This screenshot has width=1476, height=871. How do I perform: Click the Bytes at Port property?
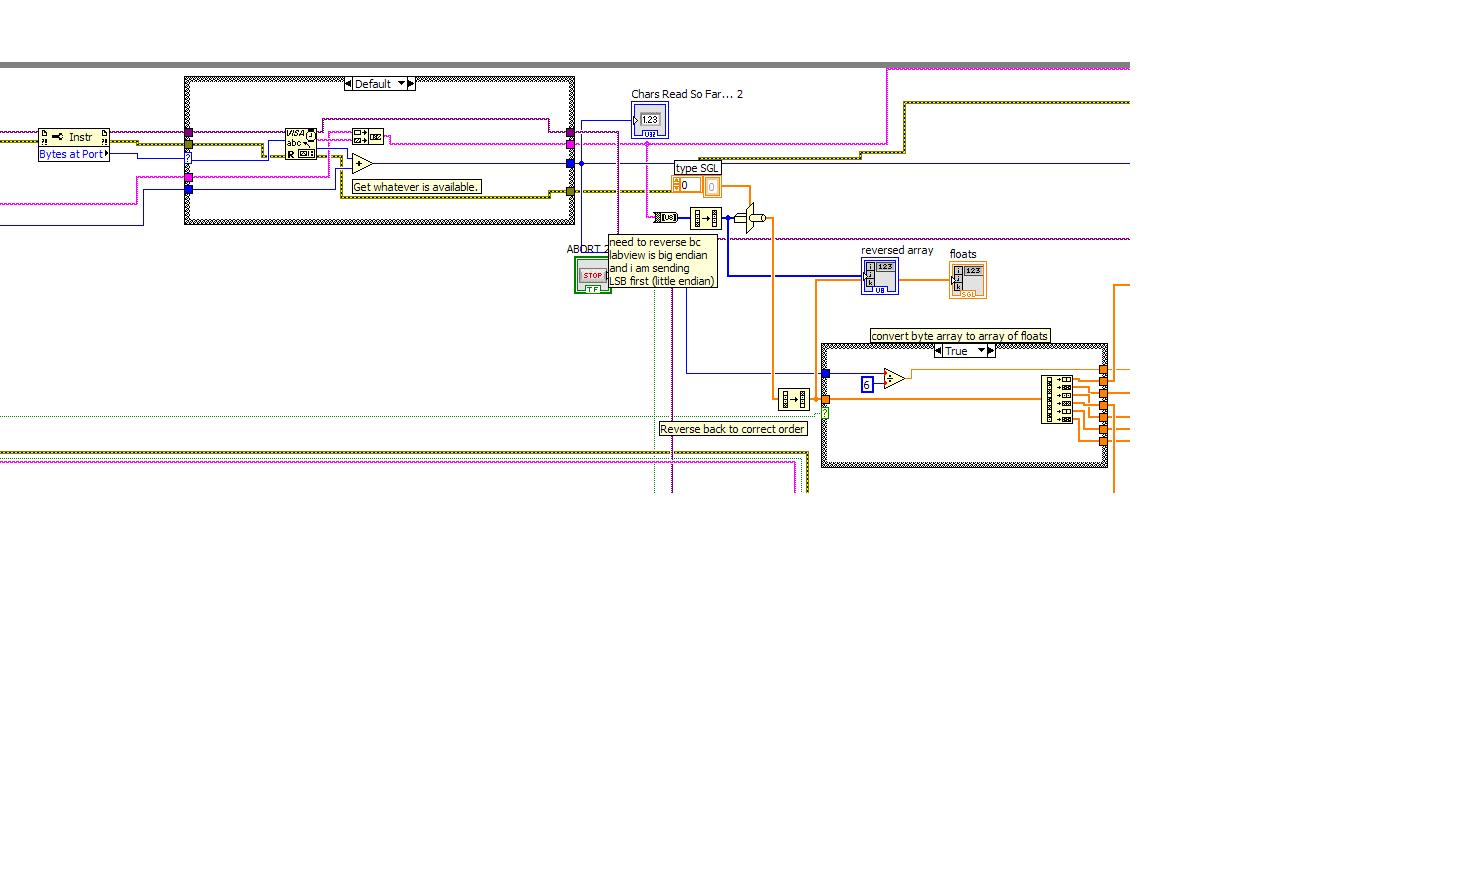(x=74, y=154)
